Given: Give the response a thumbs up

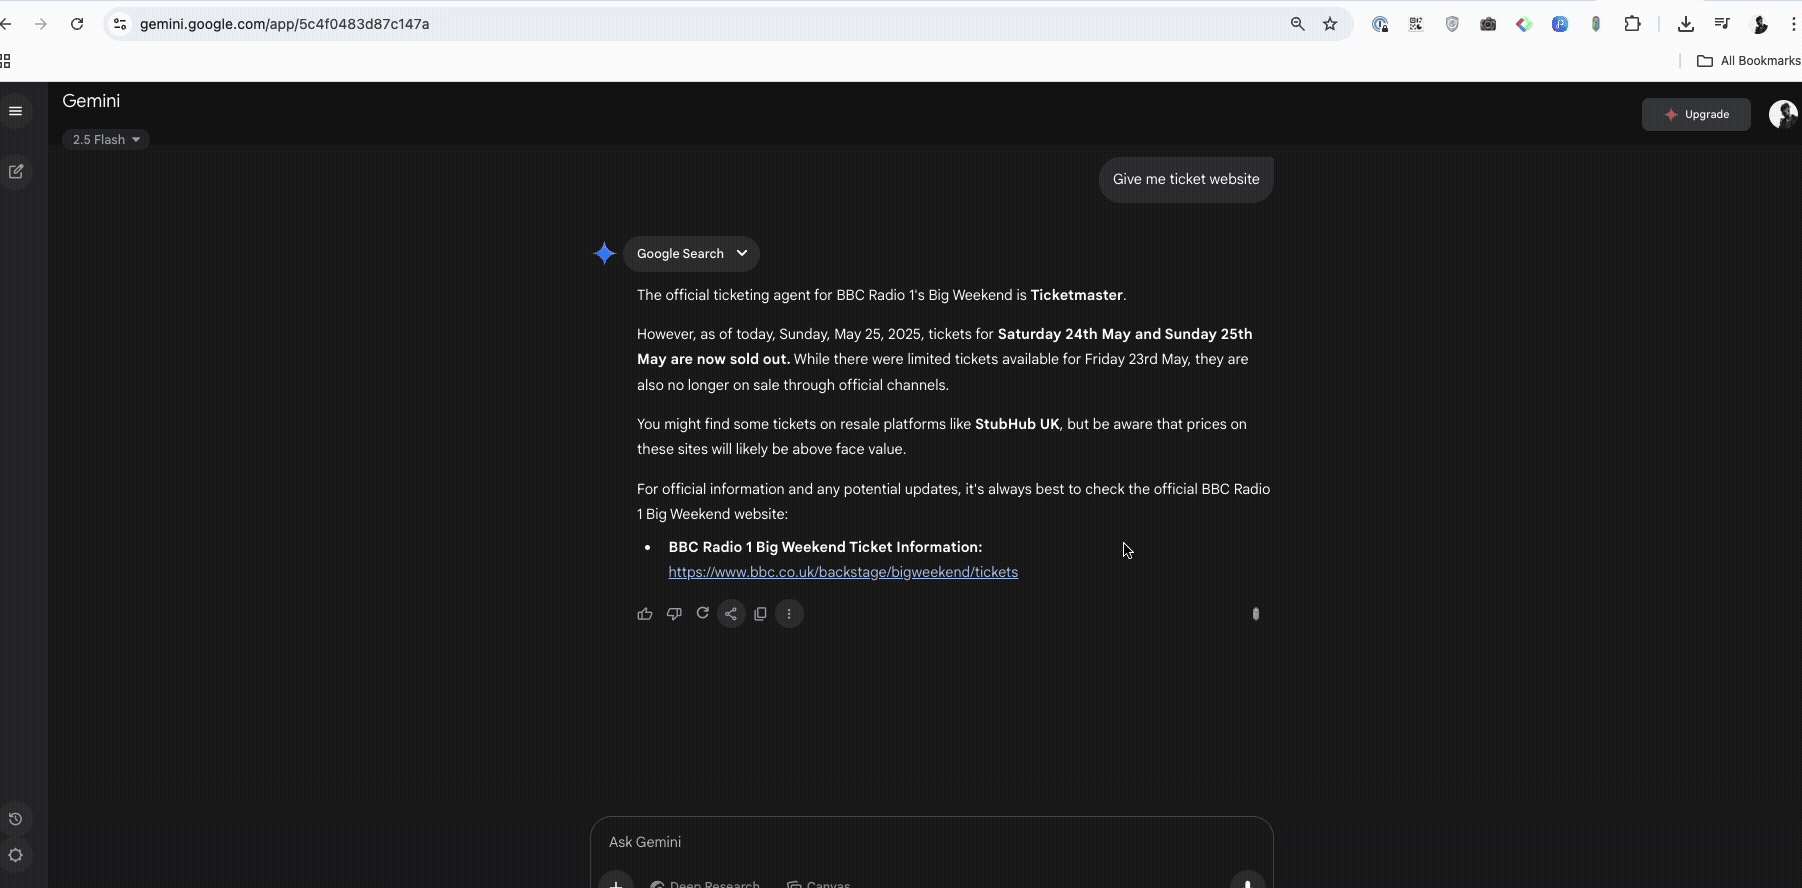Looking at the screenshot, I should coord(645,614).
